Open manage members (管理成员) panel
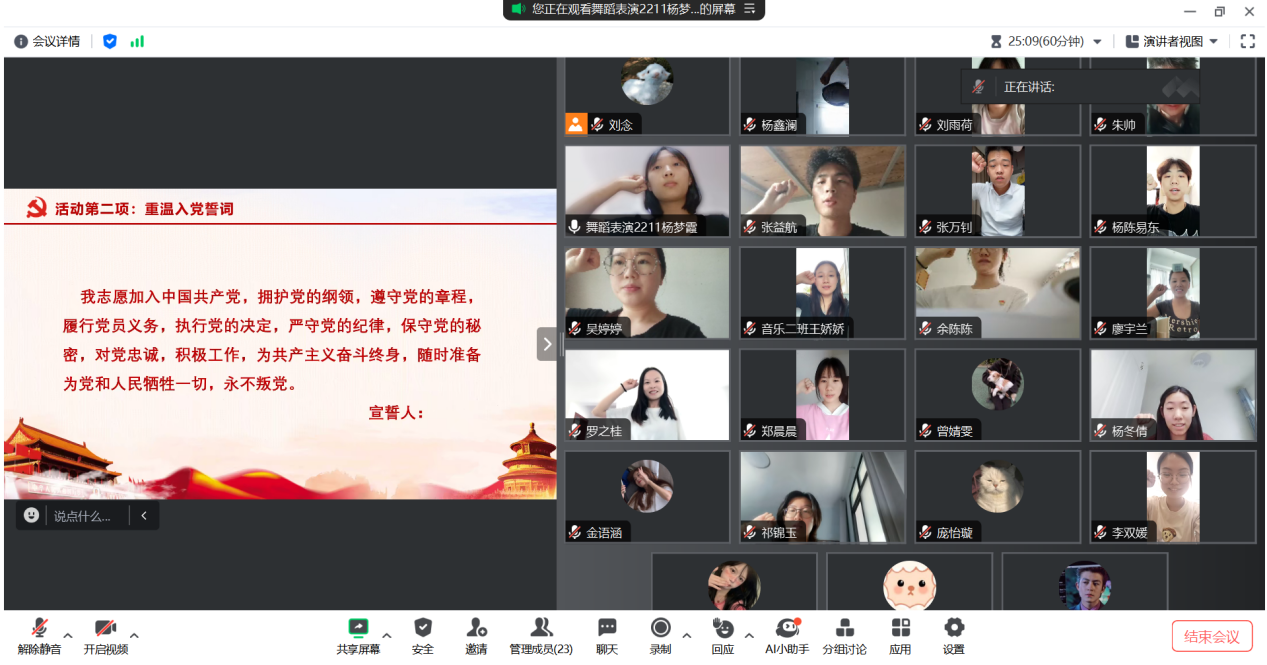Screen dimensions: 1267x665 (541, 634)
